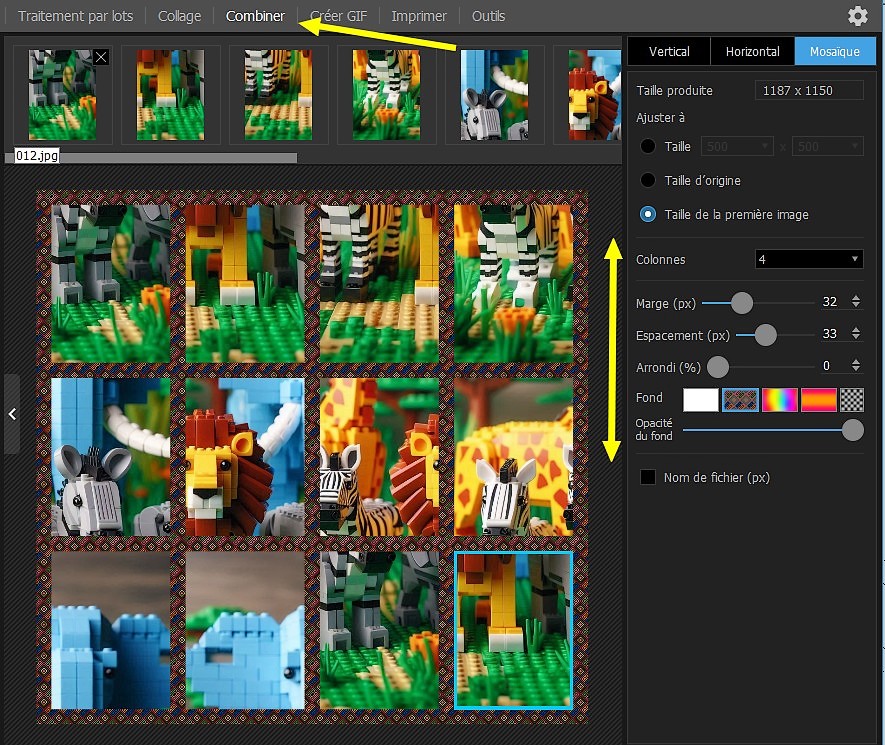
Task: Select the Taille radio option
Action: (x=648, y=146)
